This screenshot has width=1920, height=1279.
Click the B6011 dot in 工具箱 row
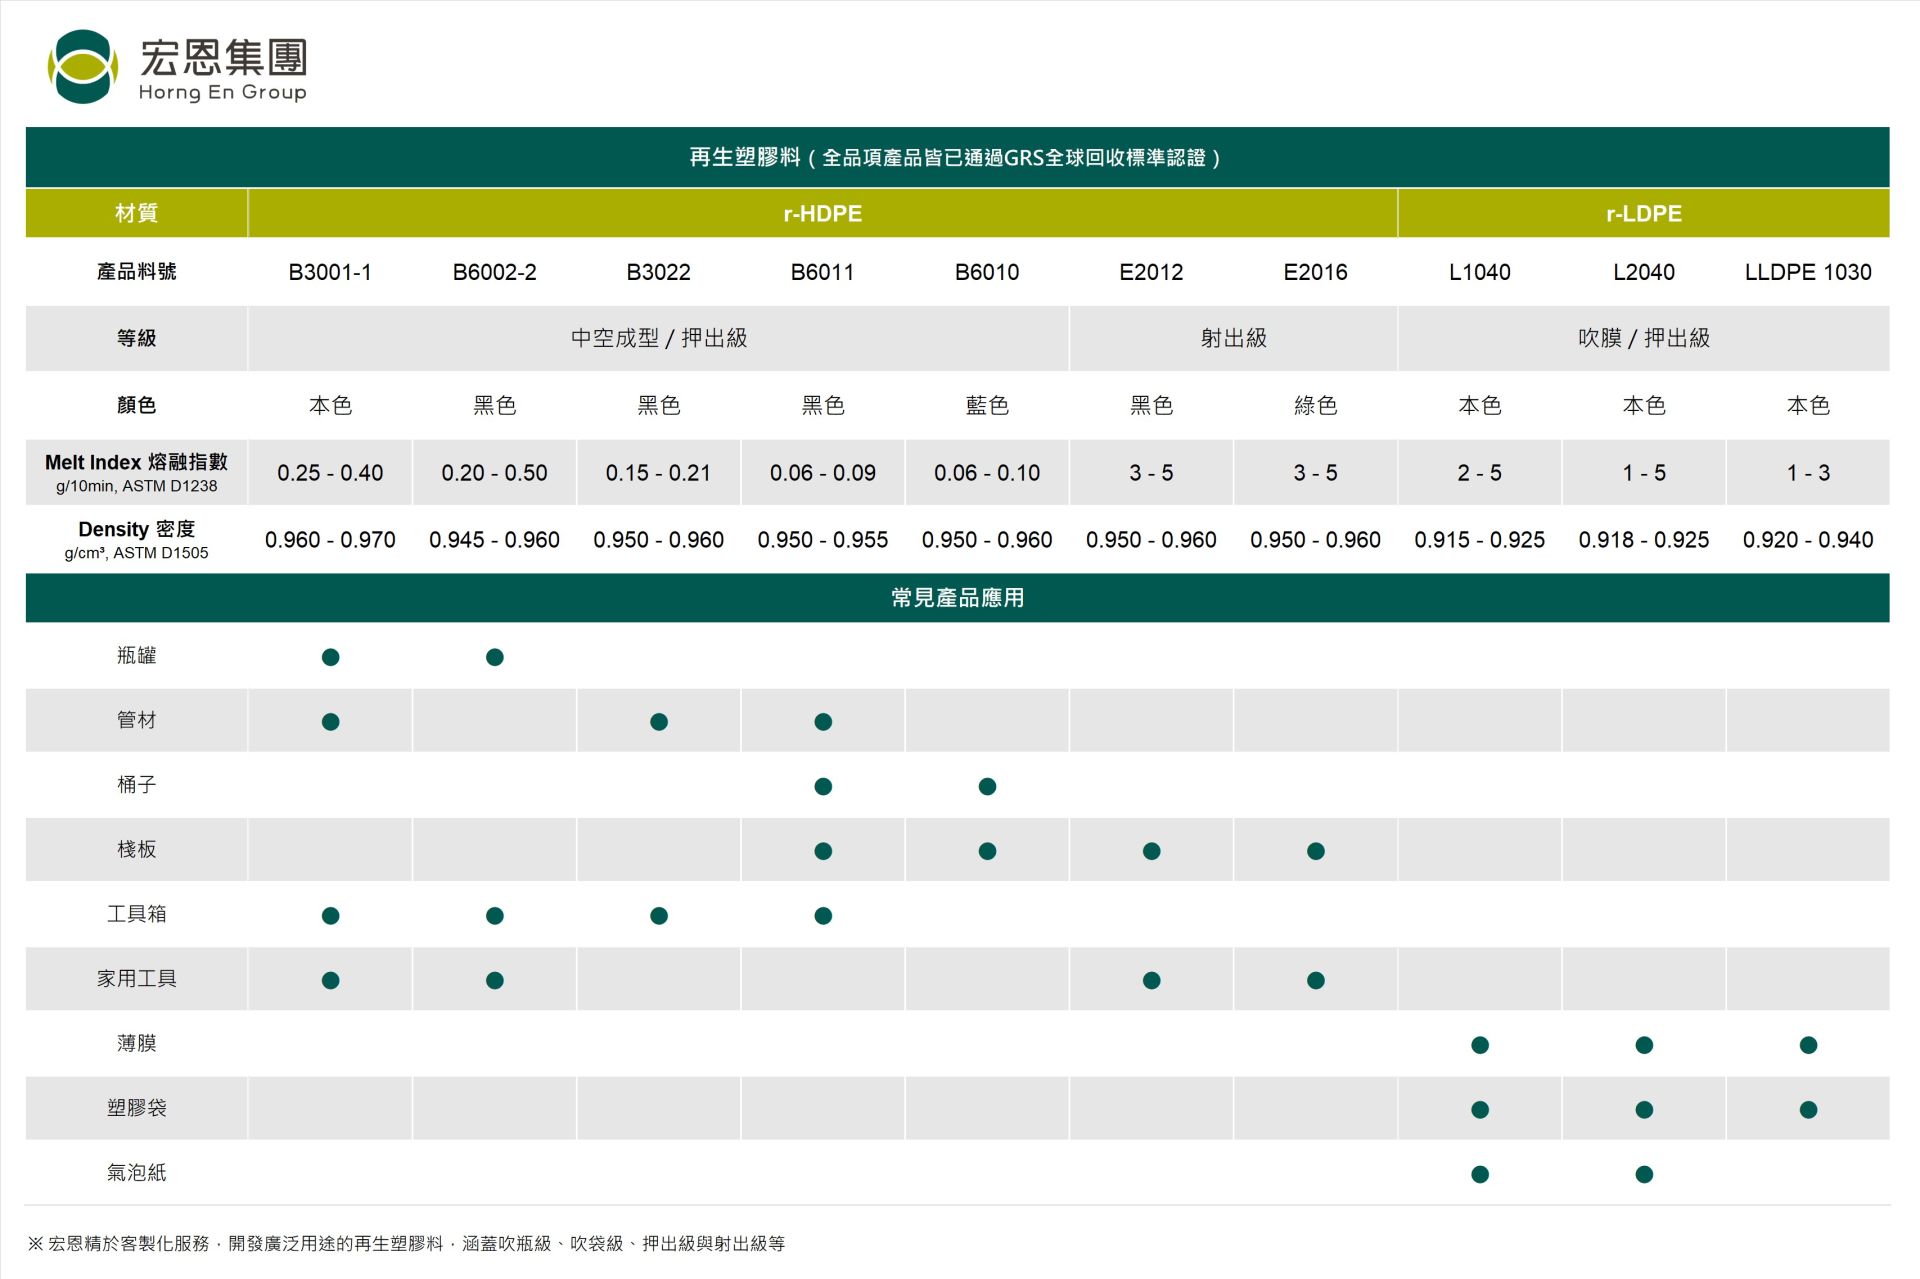pos(822,916)
